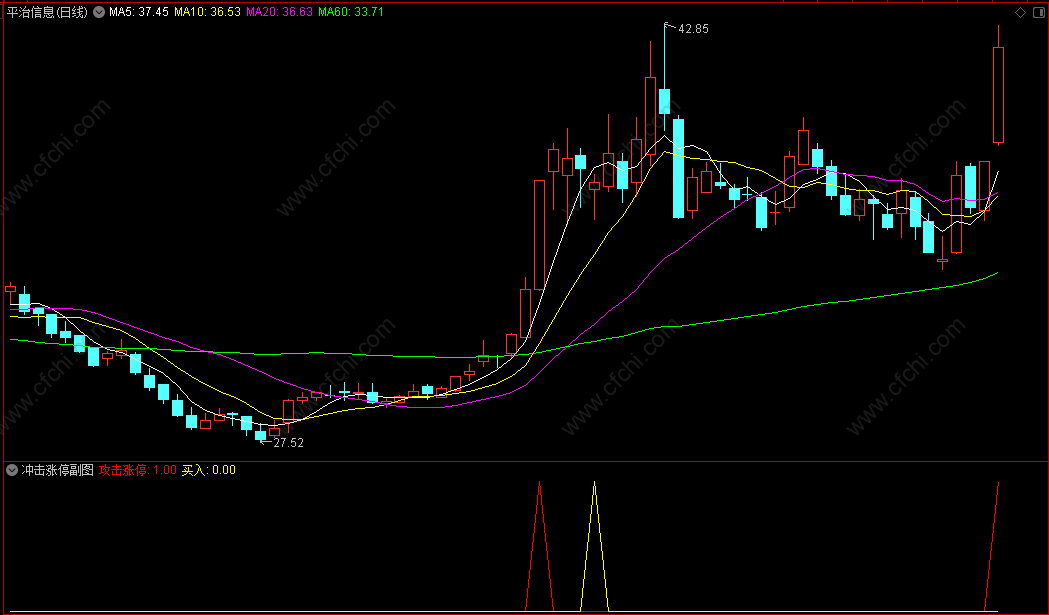The width and height of the screenshot is (1049, 615).
Task: Click the diamond icon at top right
Action: pos(1020,12)
